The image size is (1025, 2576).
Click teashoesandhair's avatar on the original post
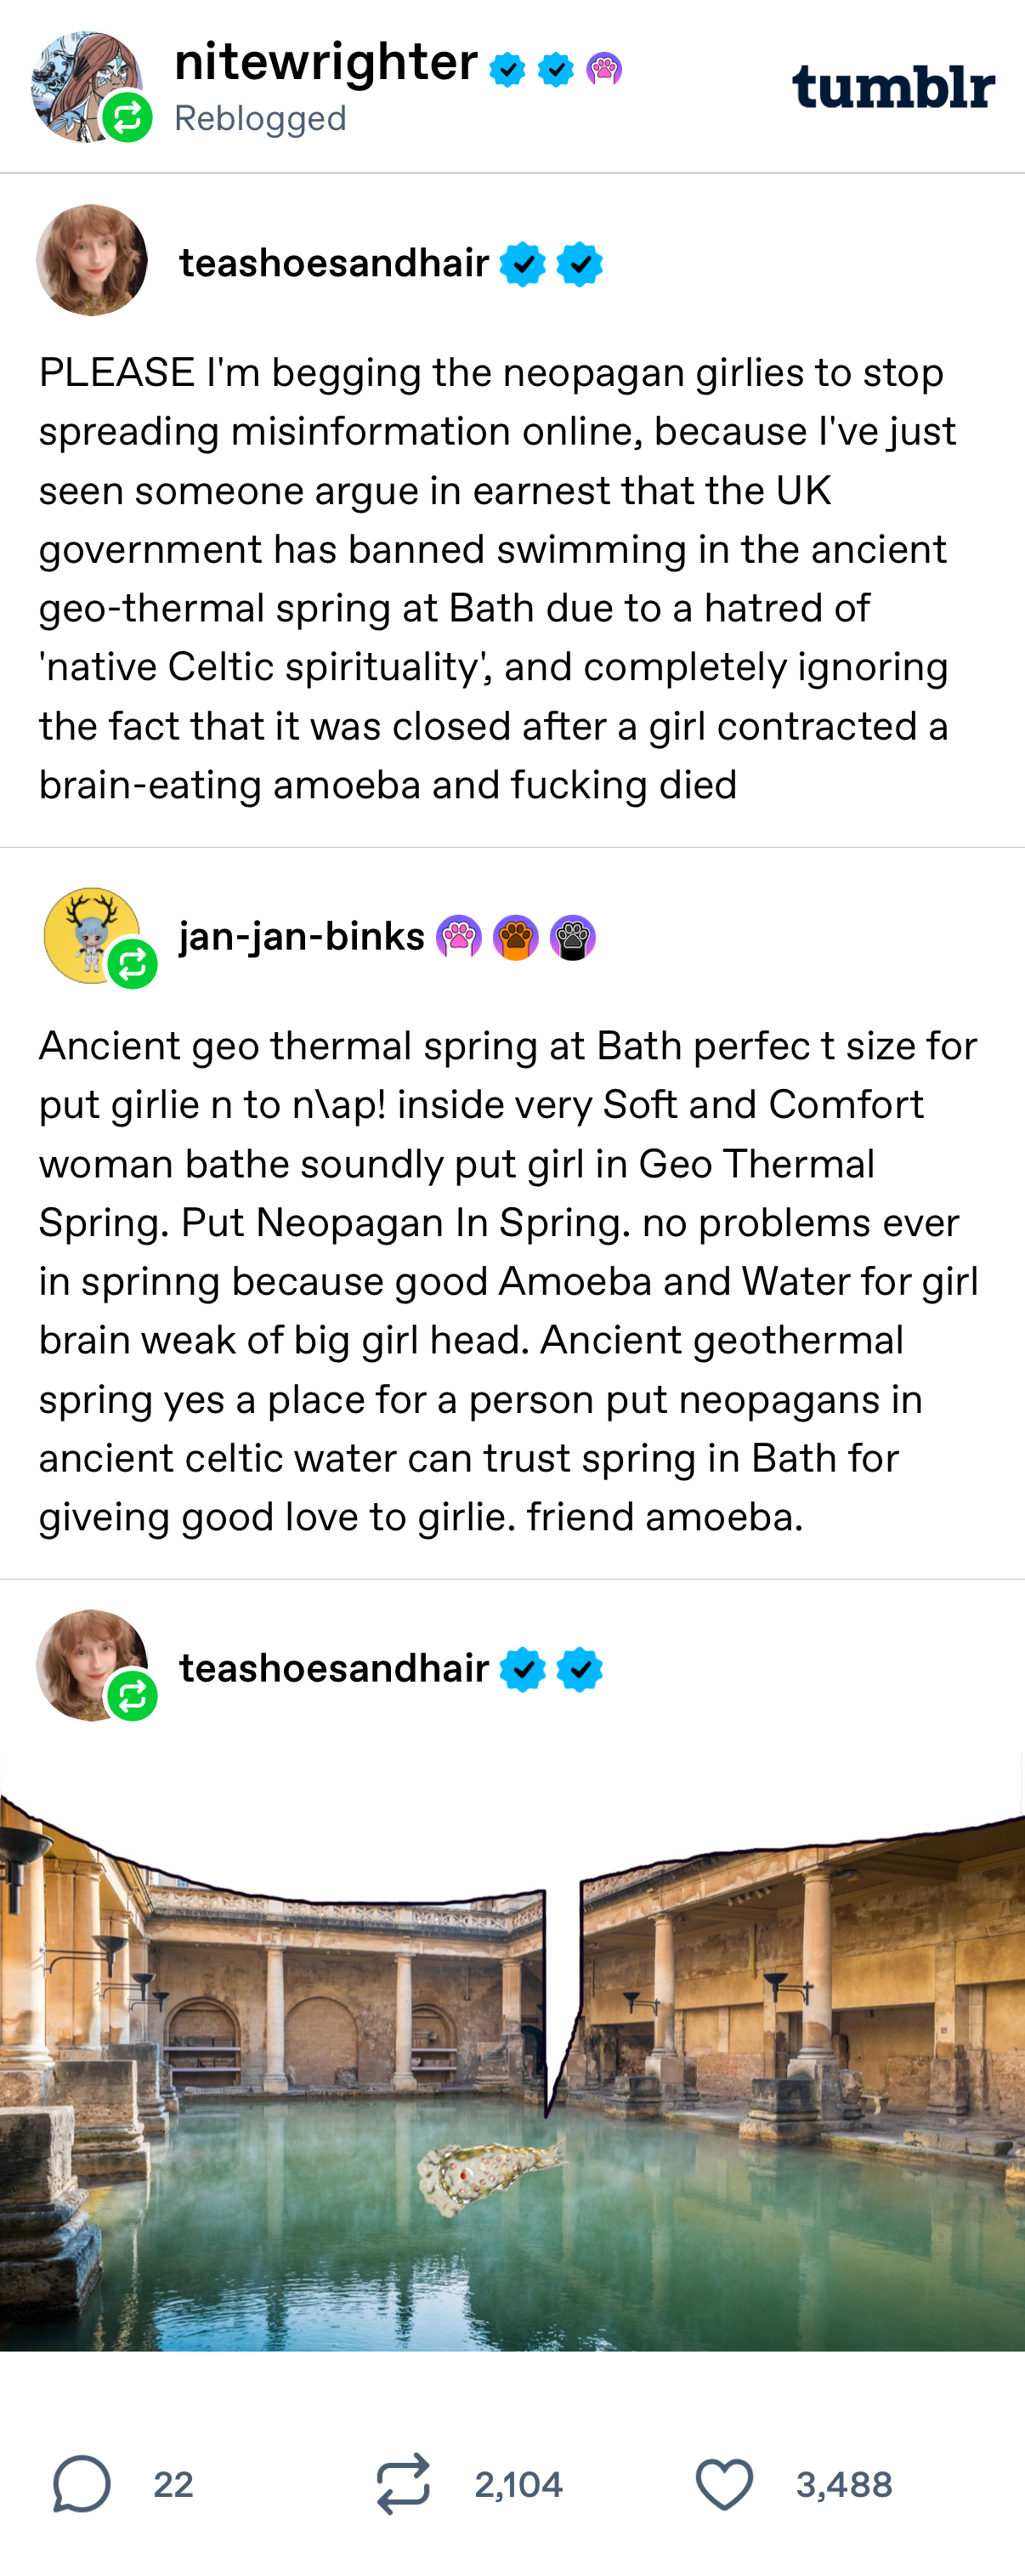92,261
